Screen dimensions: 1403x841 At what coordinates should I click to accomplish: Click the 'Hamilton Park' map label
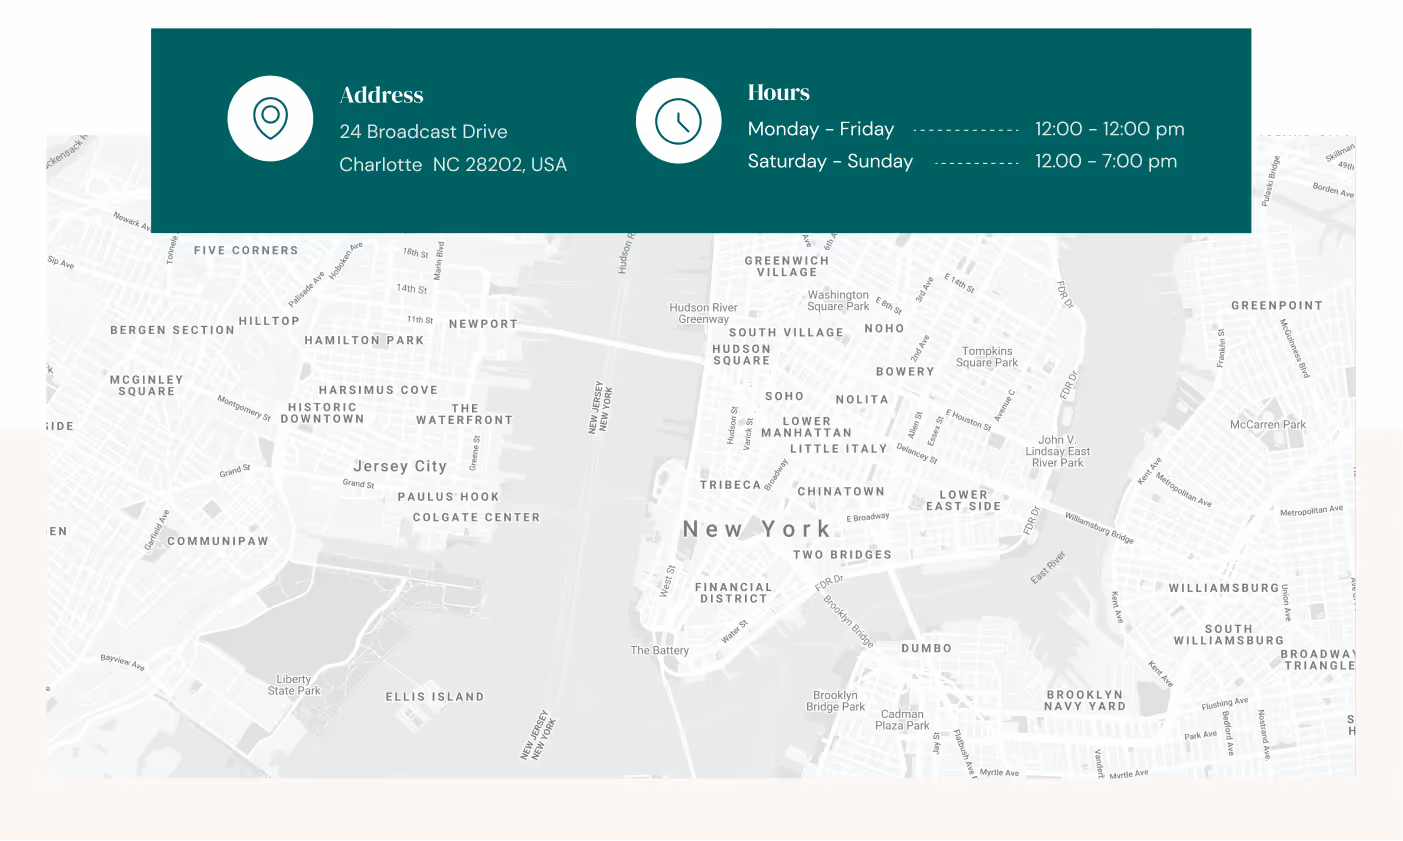(364, 341)
